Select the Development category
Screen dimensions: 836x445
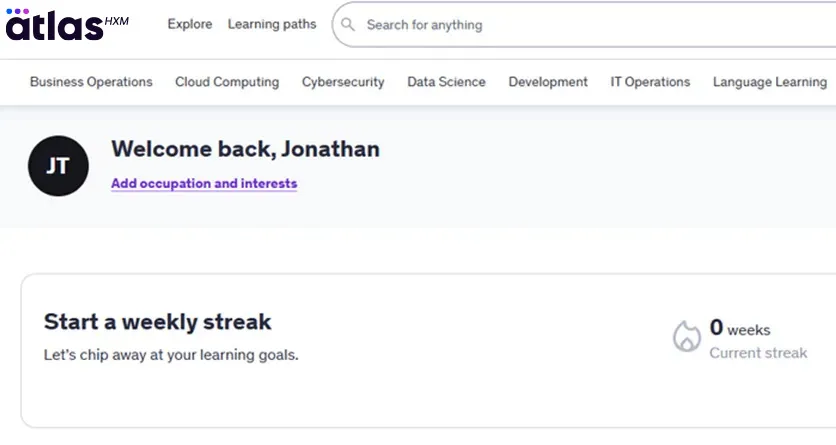pyautogui.click(x=548, y=82)
